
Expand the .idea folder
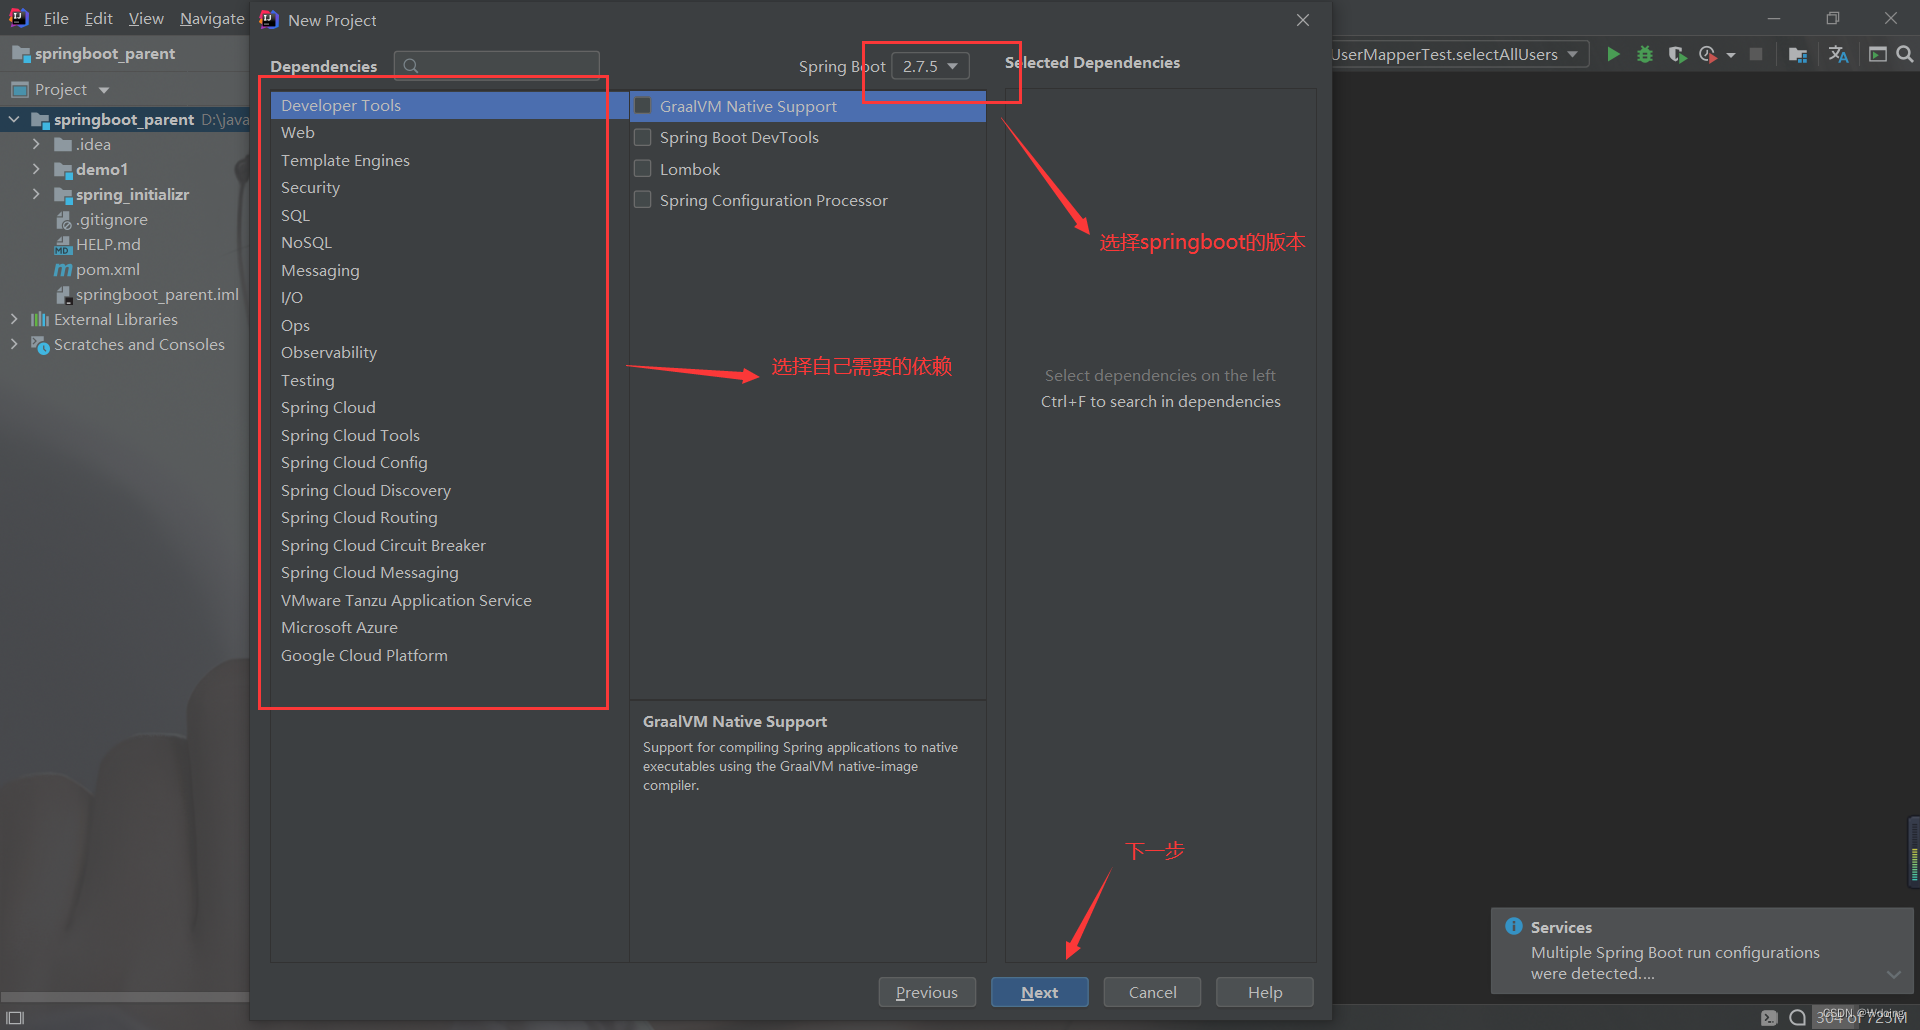pos(36,145)
